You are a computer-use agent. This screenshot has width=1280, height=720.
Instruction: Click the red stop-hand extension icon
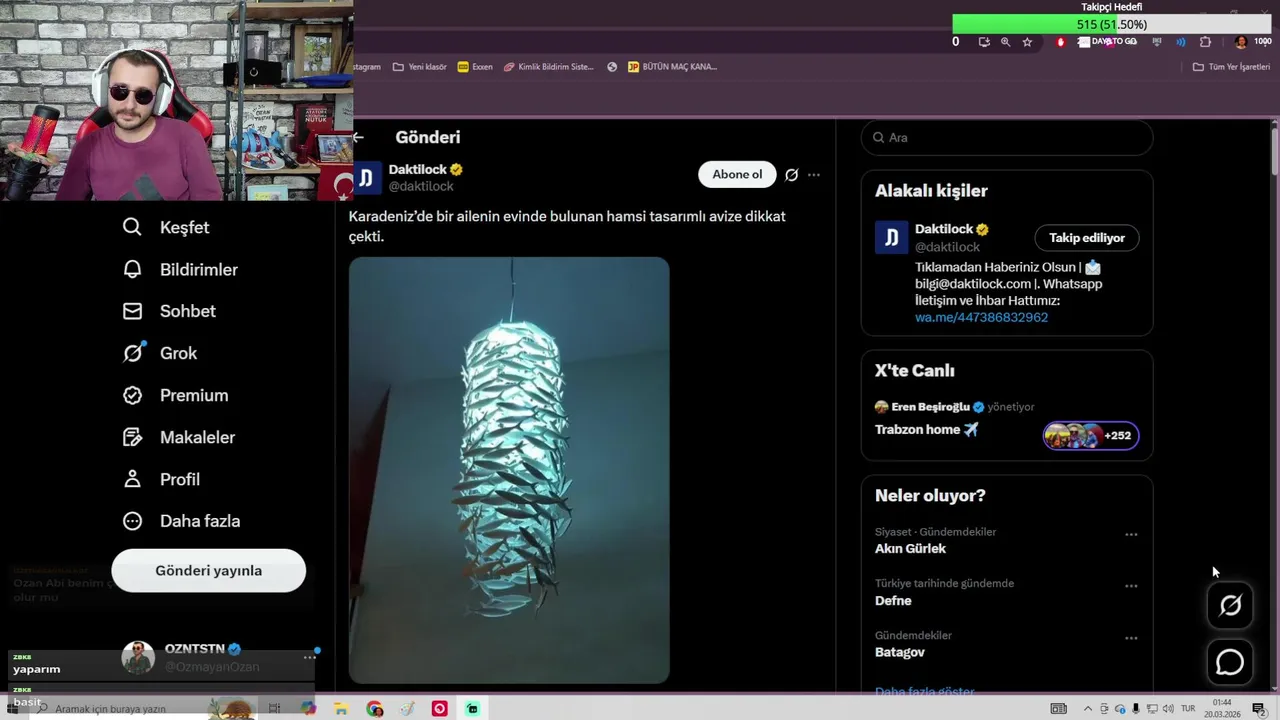click(1061, 42)
